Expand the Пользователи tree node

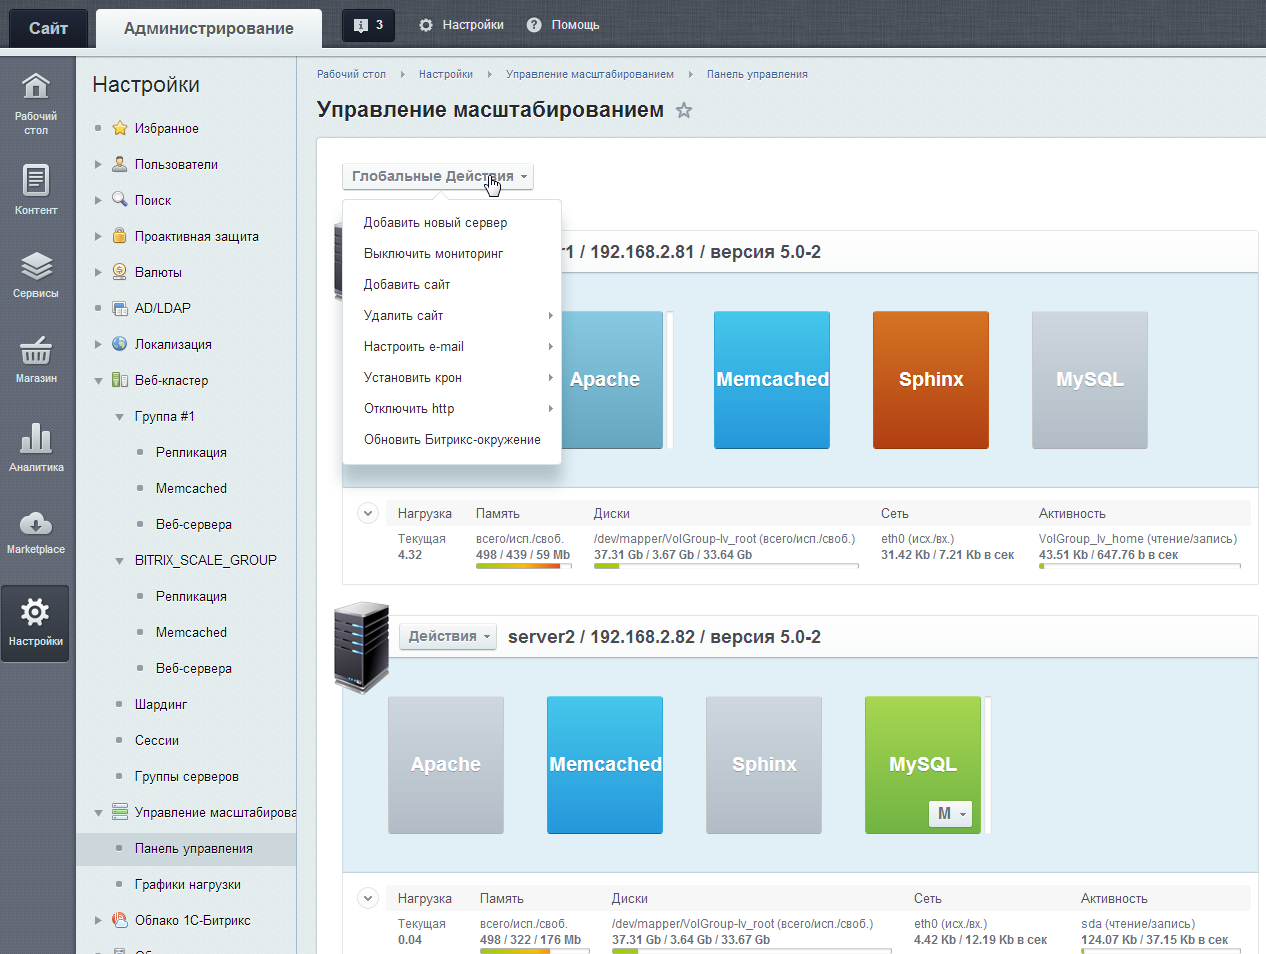coord(98,165)
